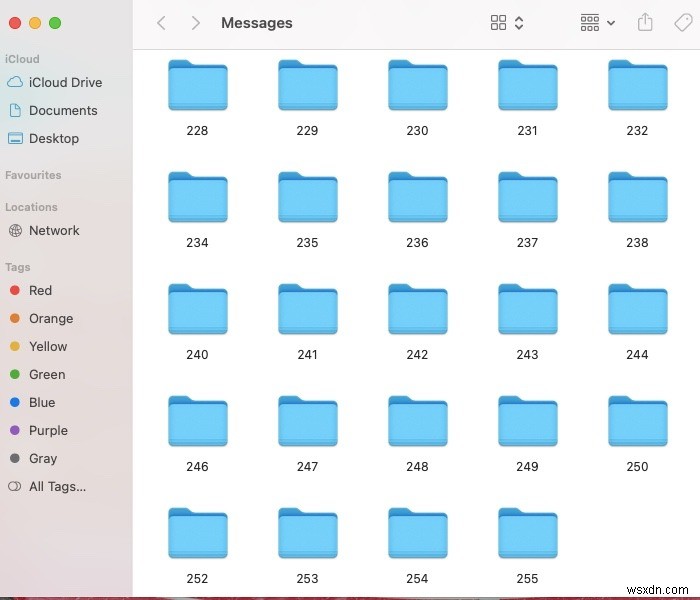Open All Tags… in the sidebar
The height and width of the screenshot is (600, 700).
[x=47, y=486]
